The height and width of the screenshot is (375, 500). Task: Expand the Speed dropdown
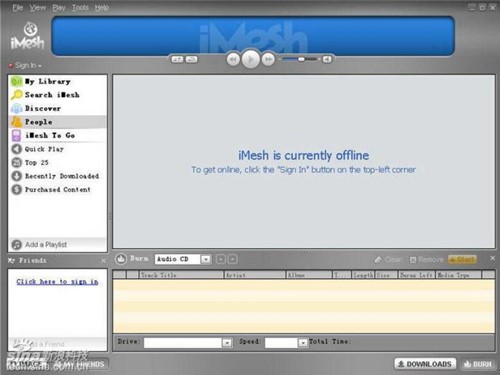pos(302,343)
